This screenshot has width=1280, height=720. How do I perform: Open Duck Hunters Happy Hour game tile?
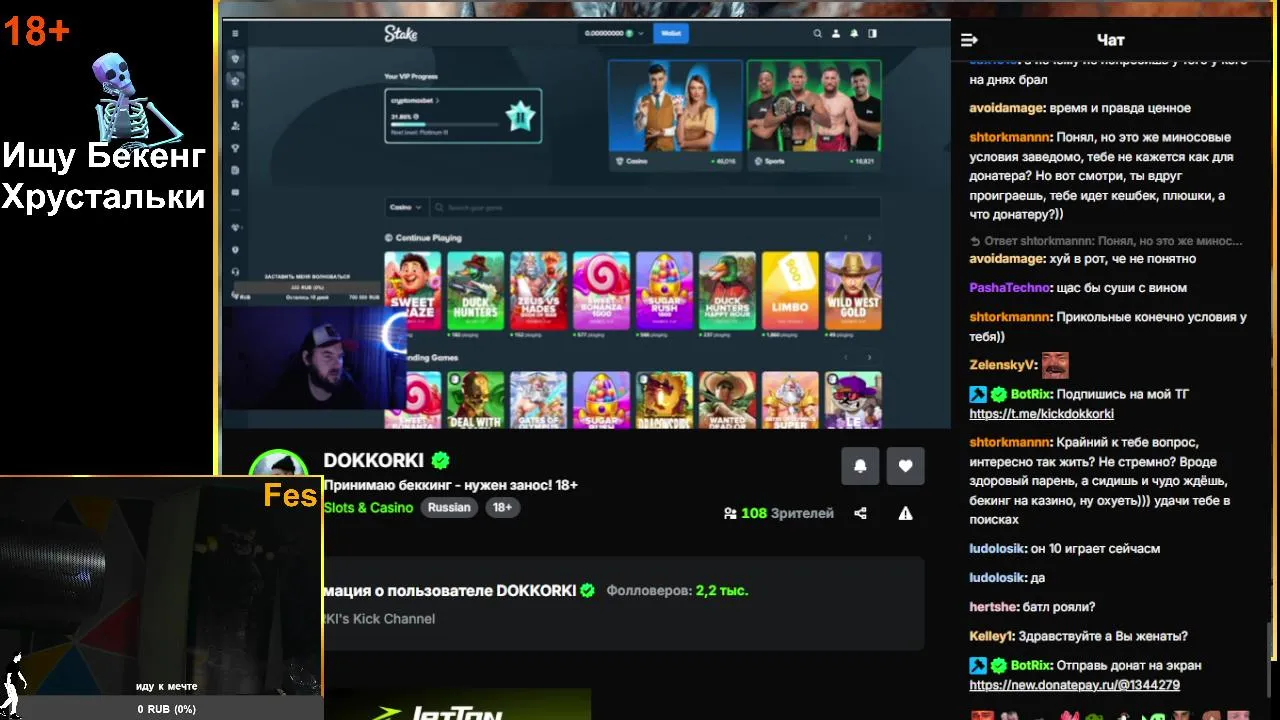[727, 290]
